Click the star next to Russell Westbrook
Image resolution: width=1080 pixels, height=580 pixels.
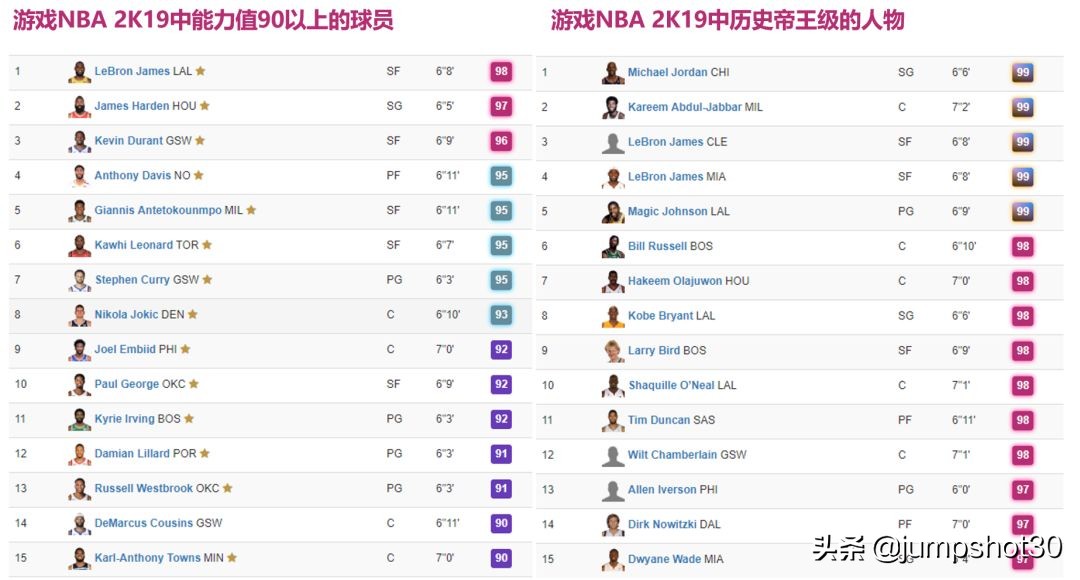click(x=227, y=488)
